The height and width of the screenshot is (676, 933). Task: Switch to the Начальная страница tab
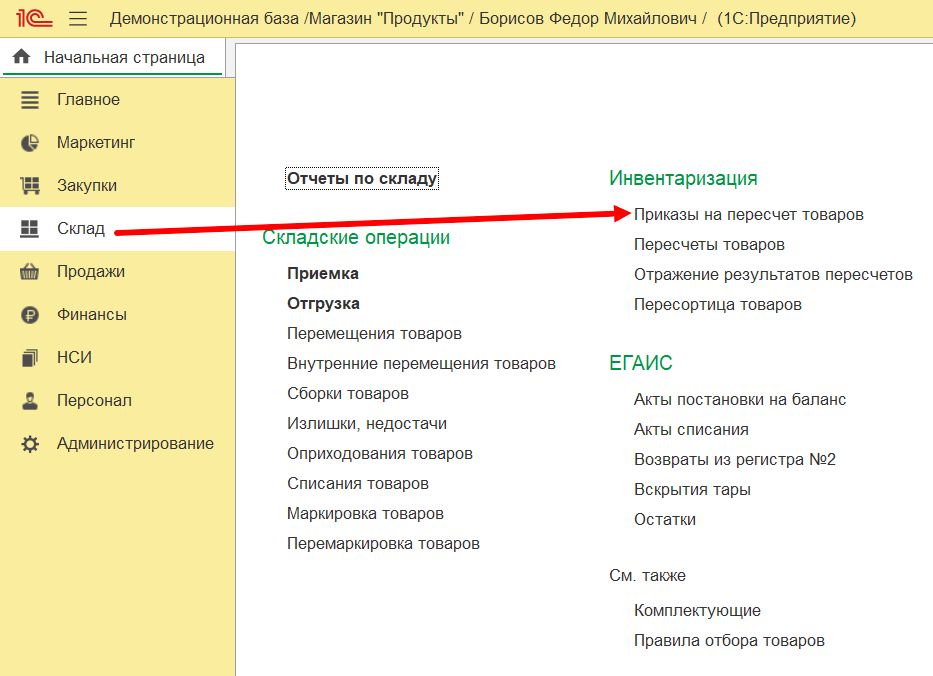(112, 57)
